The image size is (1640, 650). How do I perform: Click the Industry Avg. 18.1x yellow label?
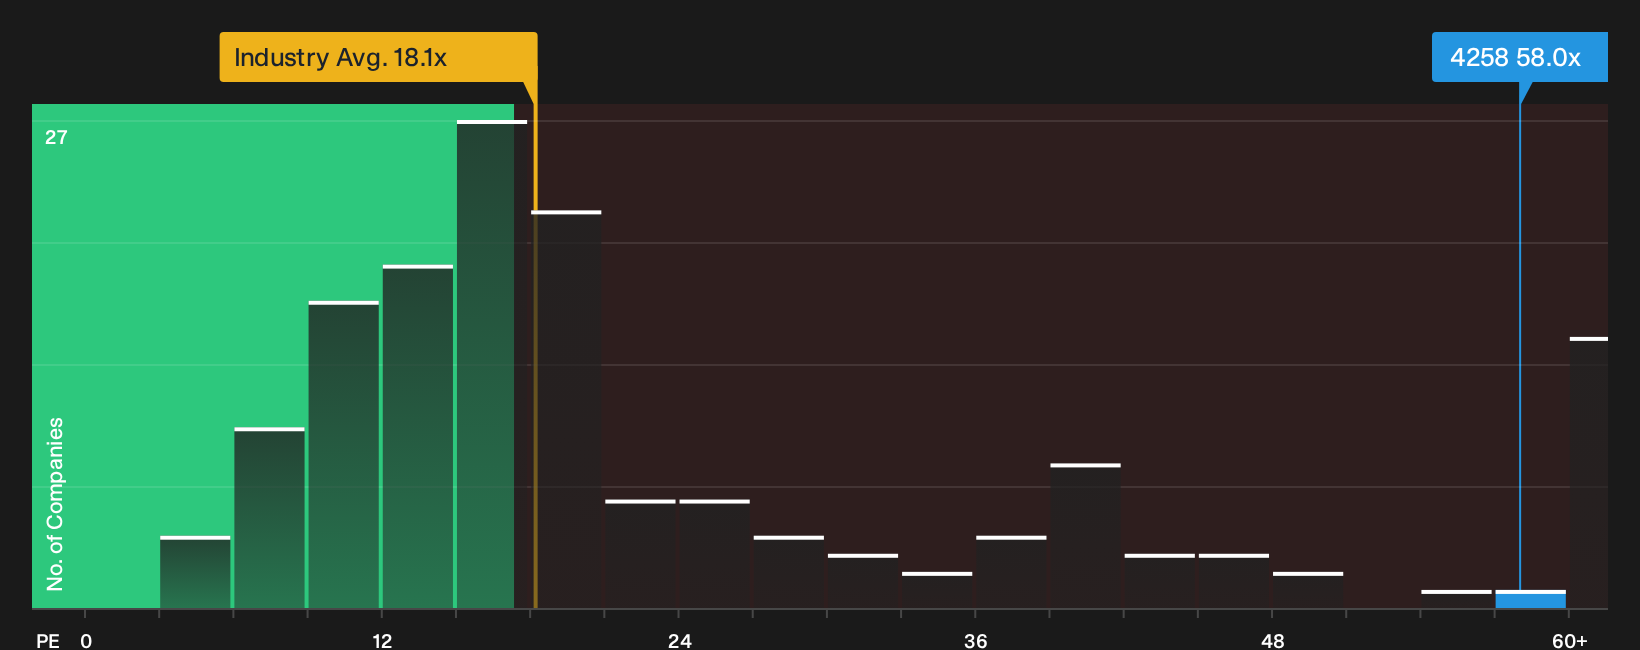(x=378, y=57)
